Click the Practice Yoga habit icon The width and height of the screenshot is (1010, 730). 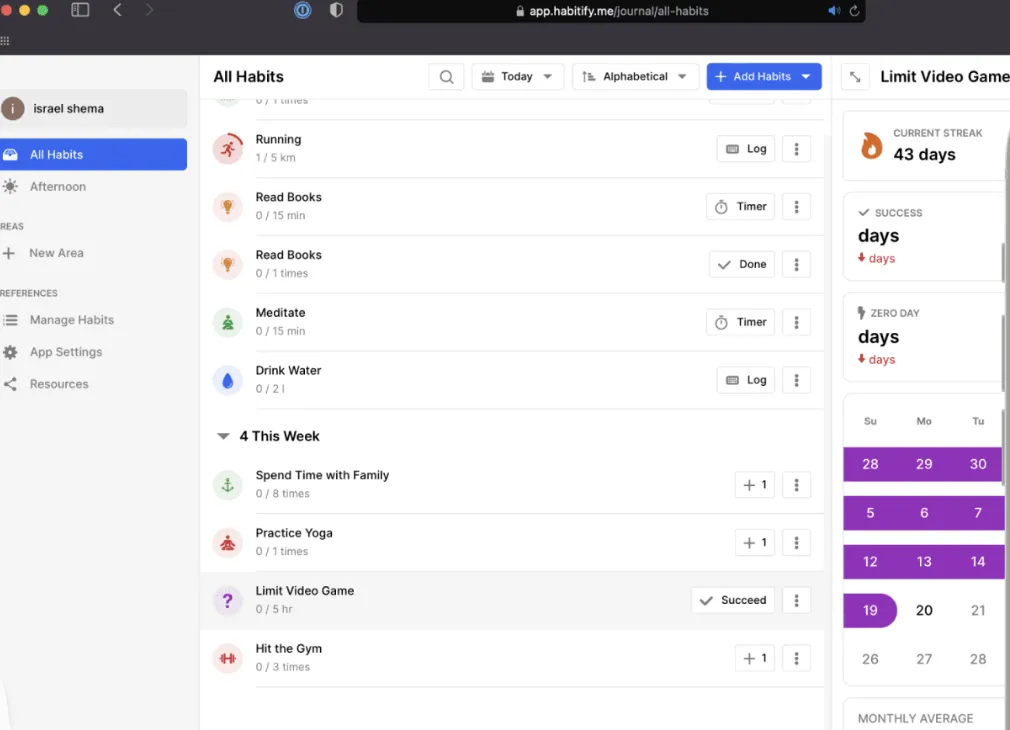[228, 543]
